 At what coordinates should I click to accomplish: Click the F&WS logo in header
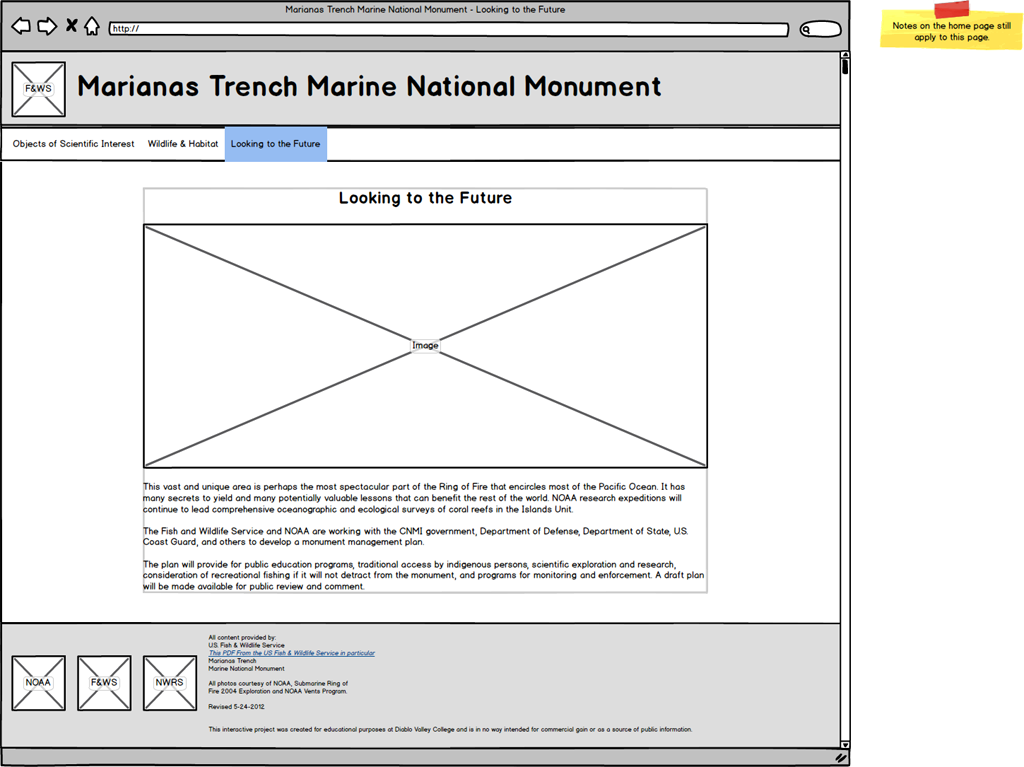click(x=39, y=89)
